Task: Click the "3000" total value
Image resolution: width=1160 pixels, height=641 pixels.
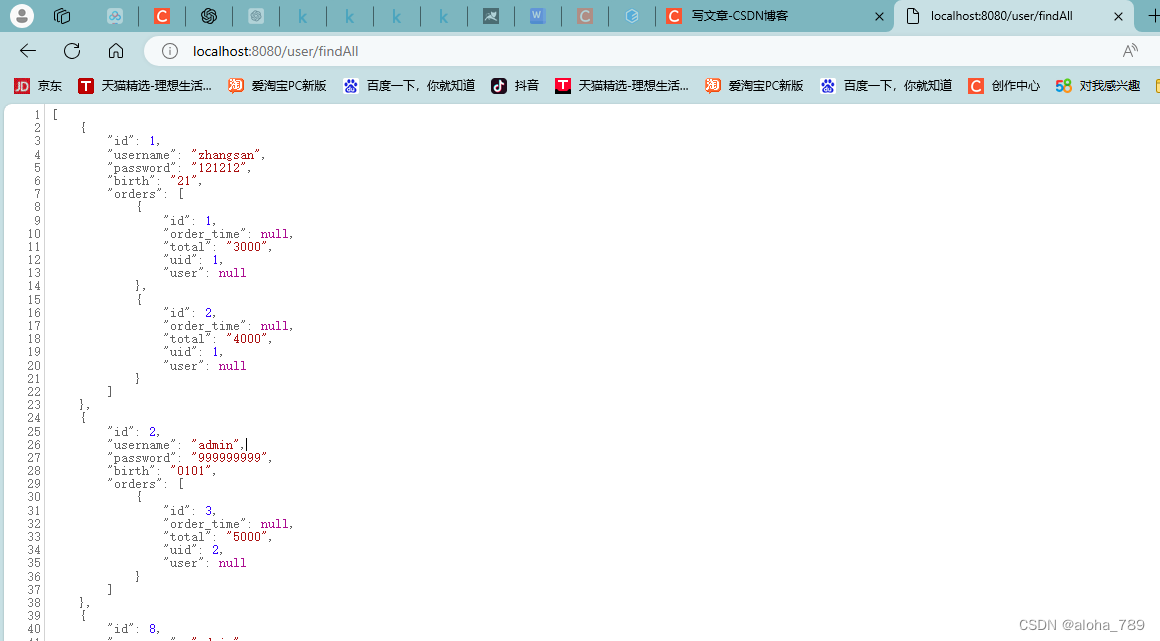Action: (x=247, y=247)
